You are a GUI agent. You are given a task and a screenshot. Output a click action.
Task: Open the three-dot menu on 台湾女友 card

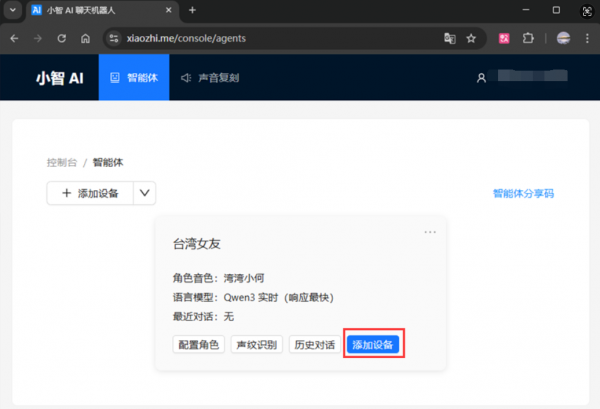(x=430, y=232)
